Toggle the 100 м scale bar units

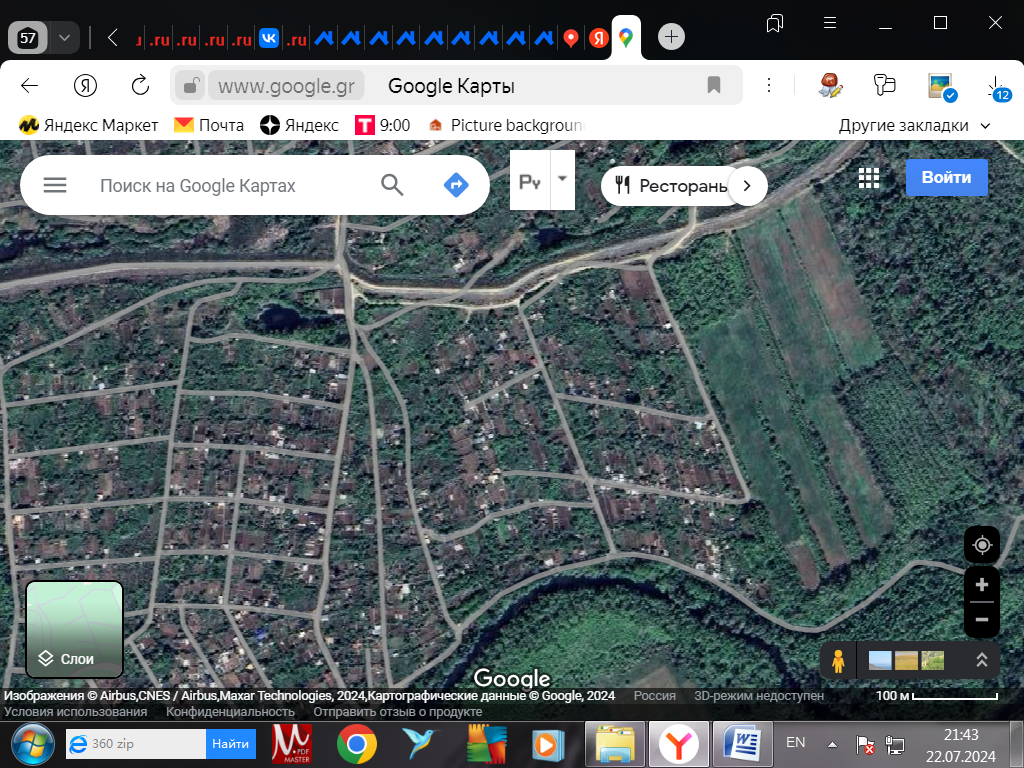point(936,696)
